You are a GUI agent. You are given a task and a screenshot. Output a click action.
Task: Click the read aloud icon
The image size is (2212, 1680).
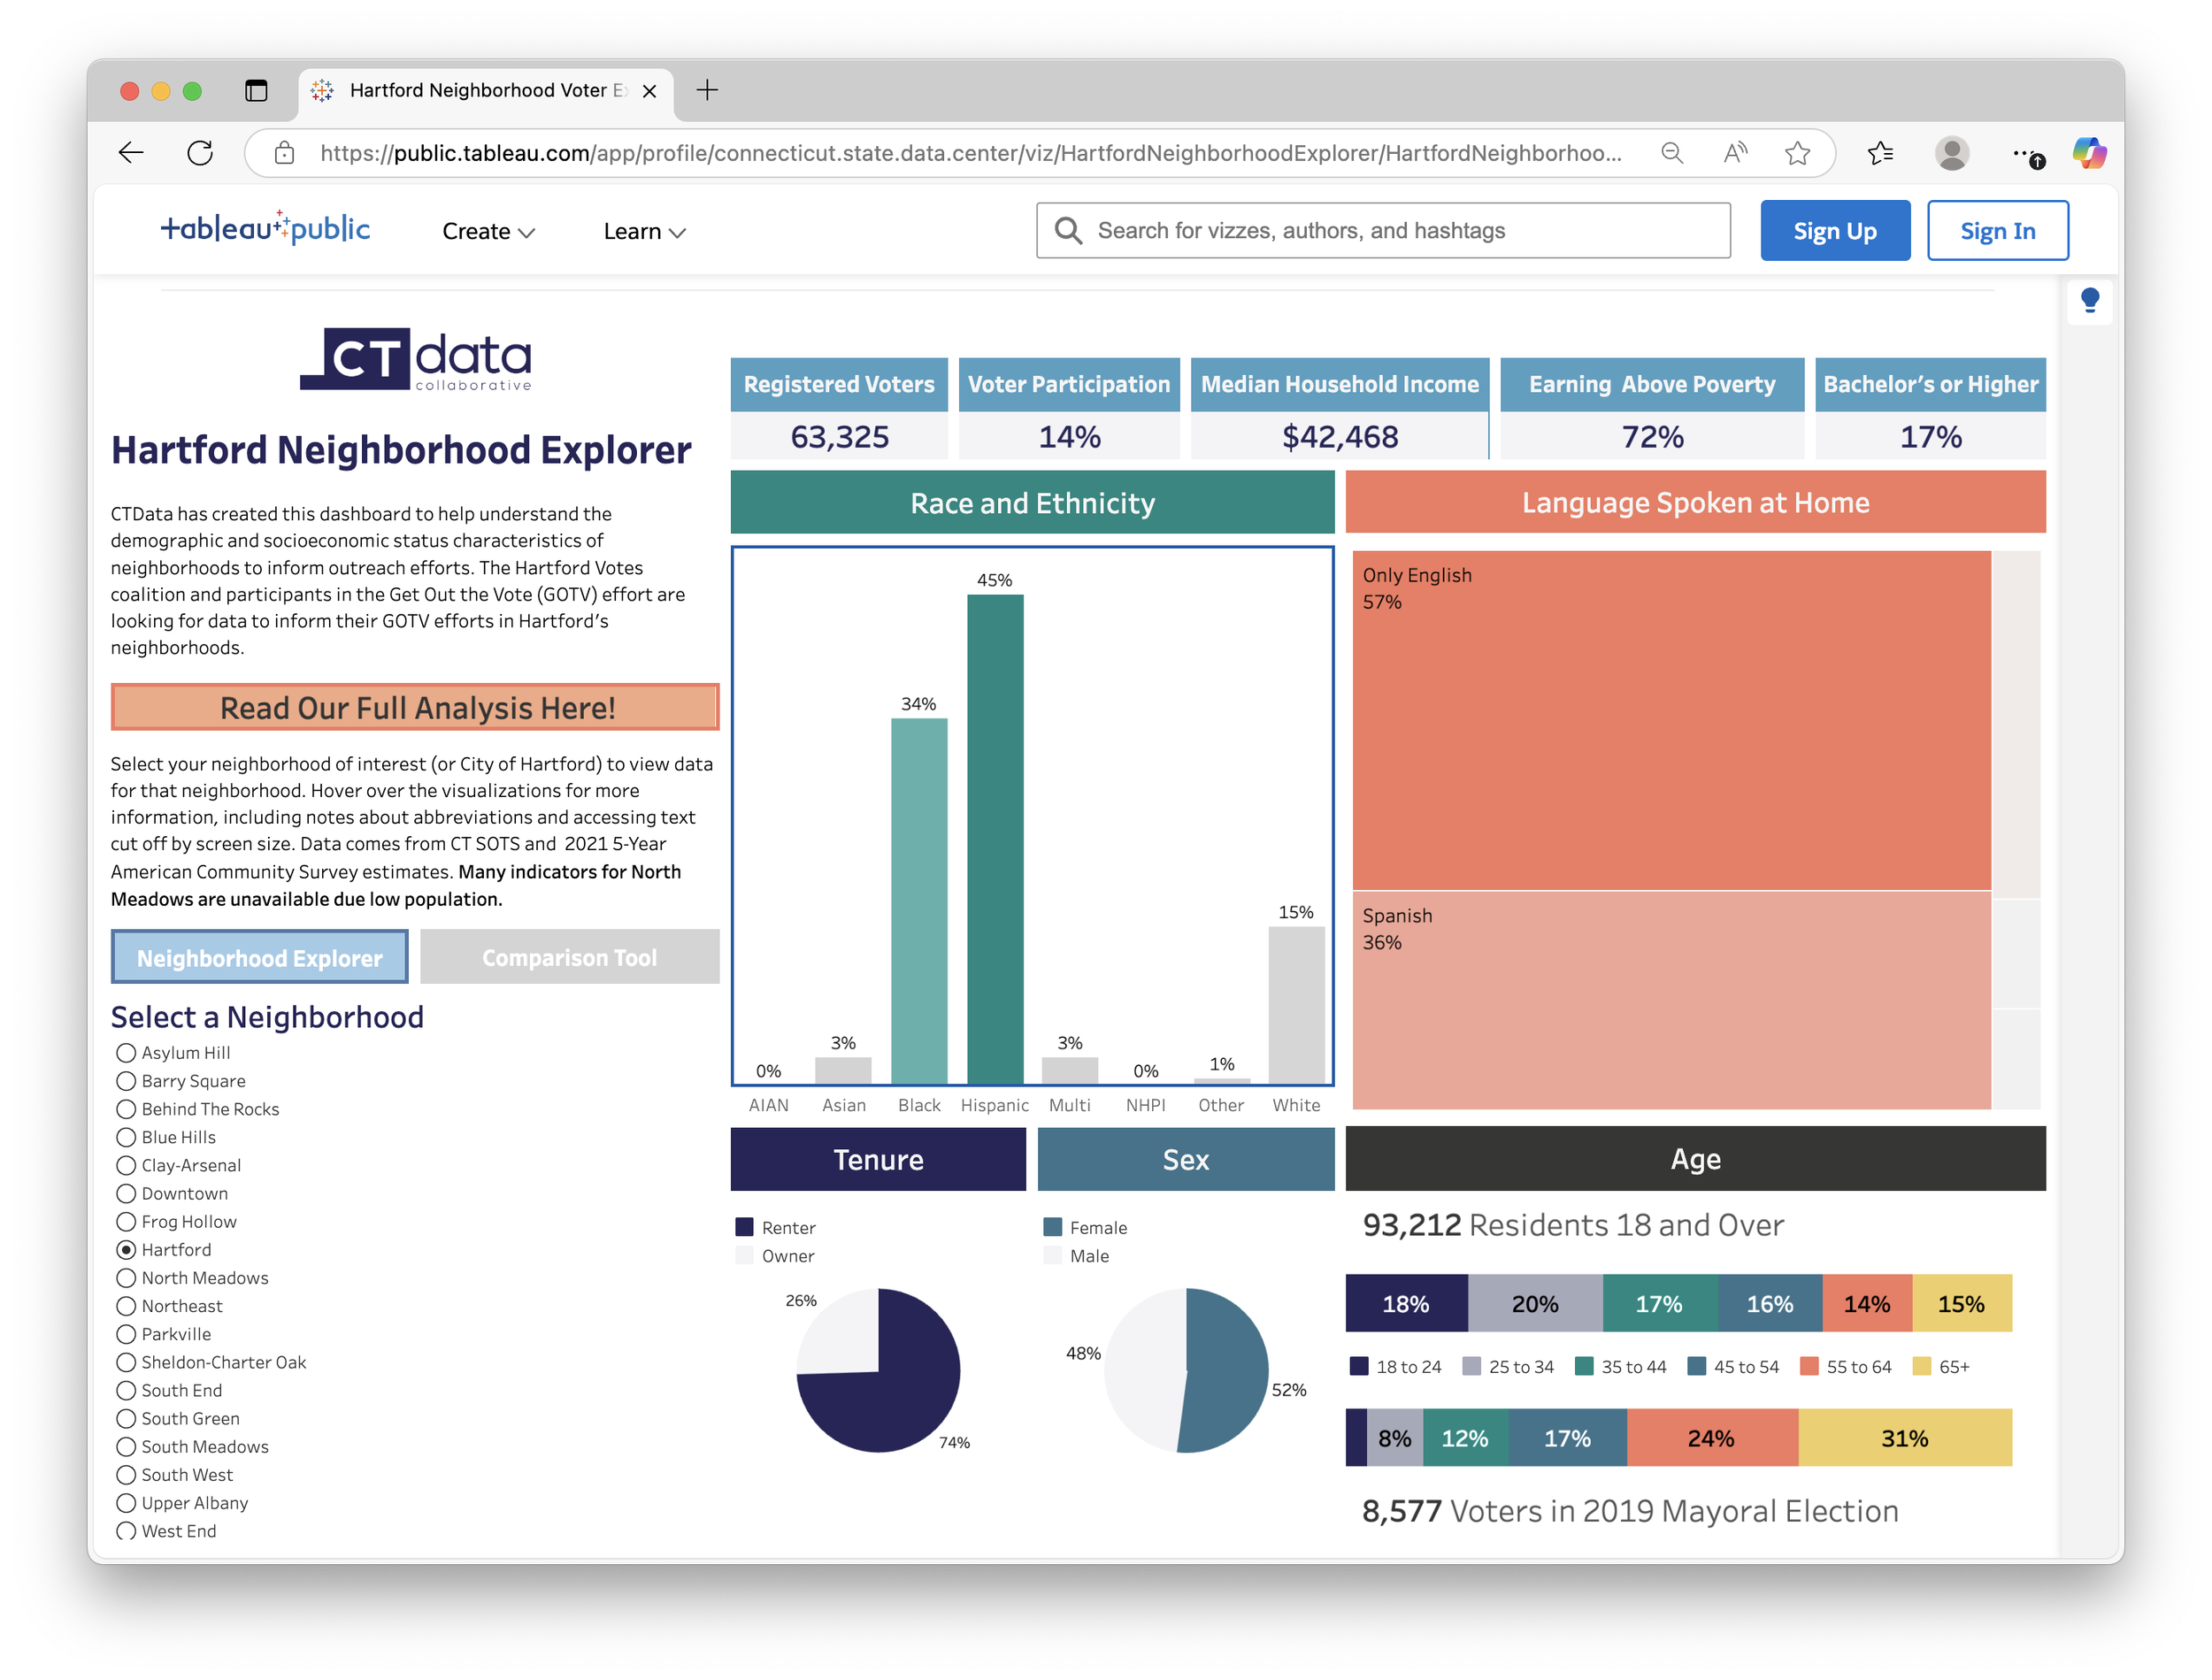(1735, 153)
